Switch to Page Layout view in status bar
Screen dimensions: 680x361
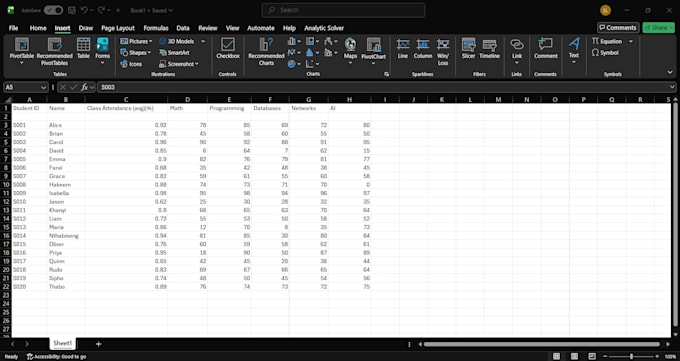coord(574,357)
